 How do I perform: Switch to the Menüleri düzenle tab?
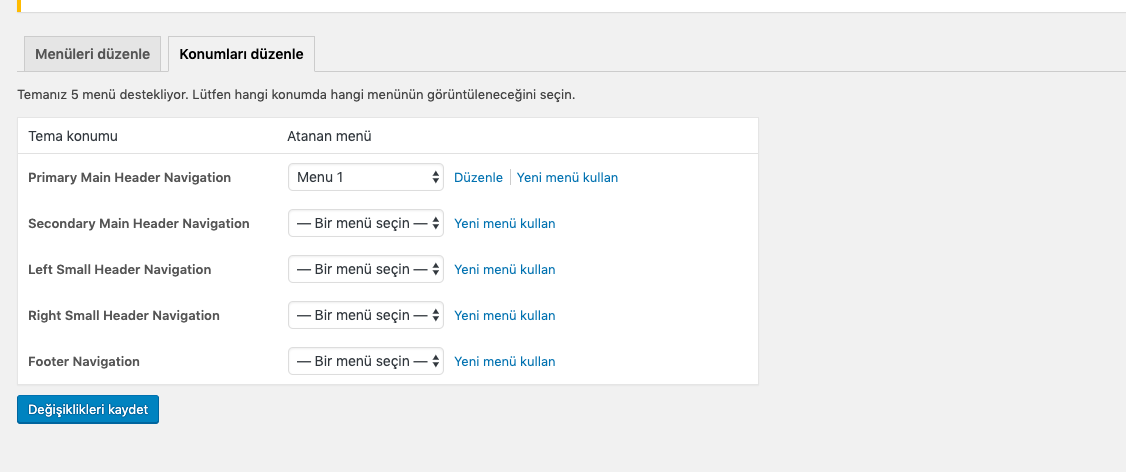pos(92,54)
